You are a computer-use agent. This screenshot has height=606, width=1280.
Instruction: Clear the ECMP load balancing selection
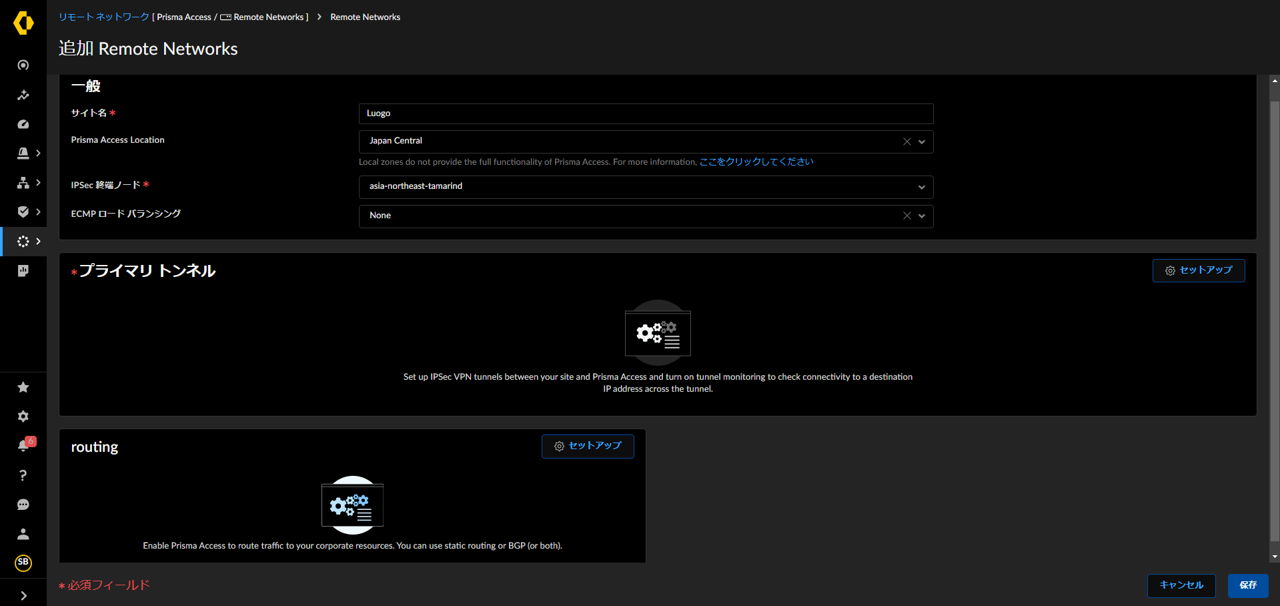click(x=907, y=216)
